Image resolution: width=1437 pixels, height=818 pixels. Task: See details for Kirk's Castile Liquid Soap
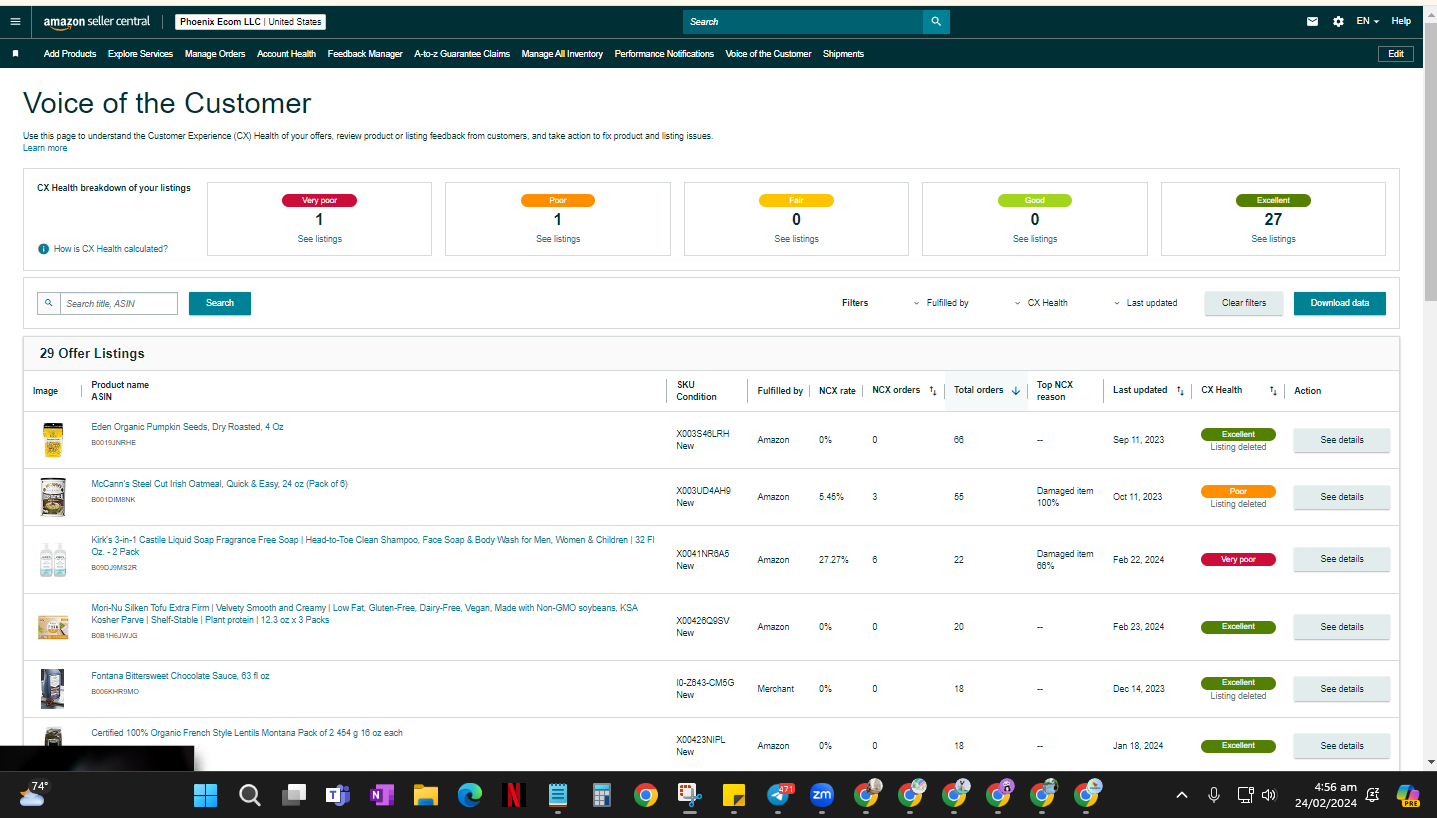coord(1342,559)
